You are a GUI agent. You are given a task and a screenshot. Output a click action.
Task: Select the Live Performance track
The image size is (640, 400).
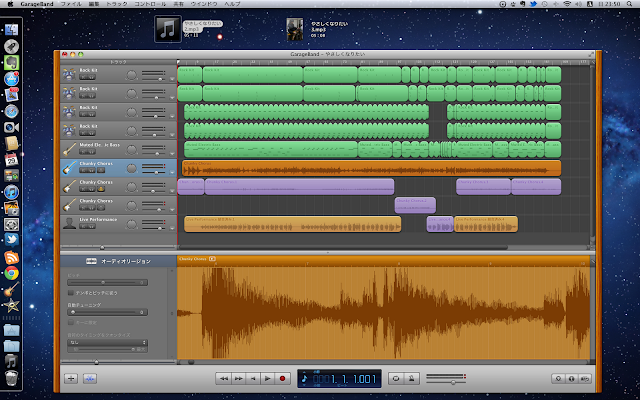97,219
